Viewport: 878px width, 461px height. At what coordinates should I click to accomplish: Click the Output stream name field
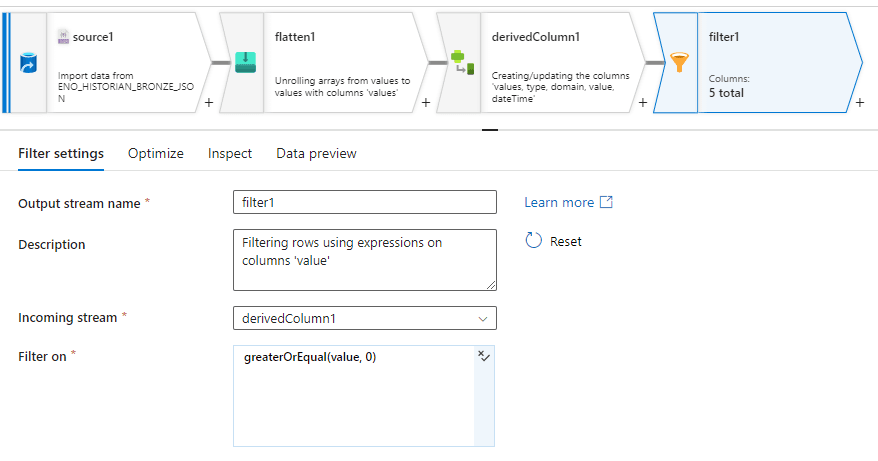[364, 202]
